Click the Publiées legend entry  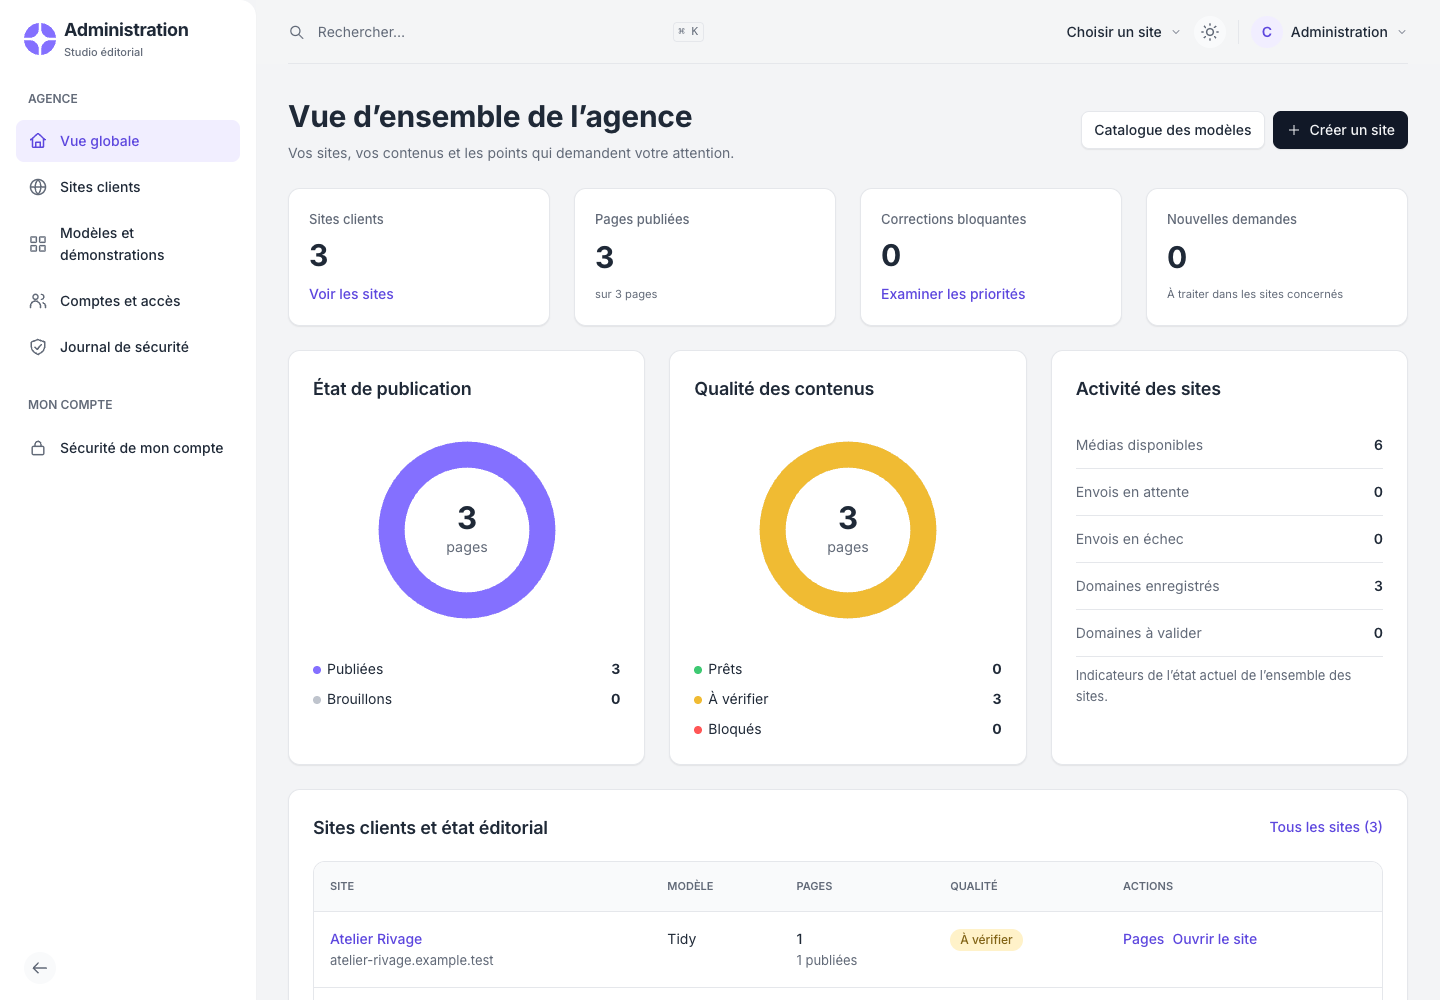click(467, 669)
